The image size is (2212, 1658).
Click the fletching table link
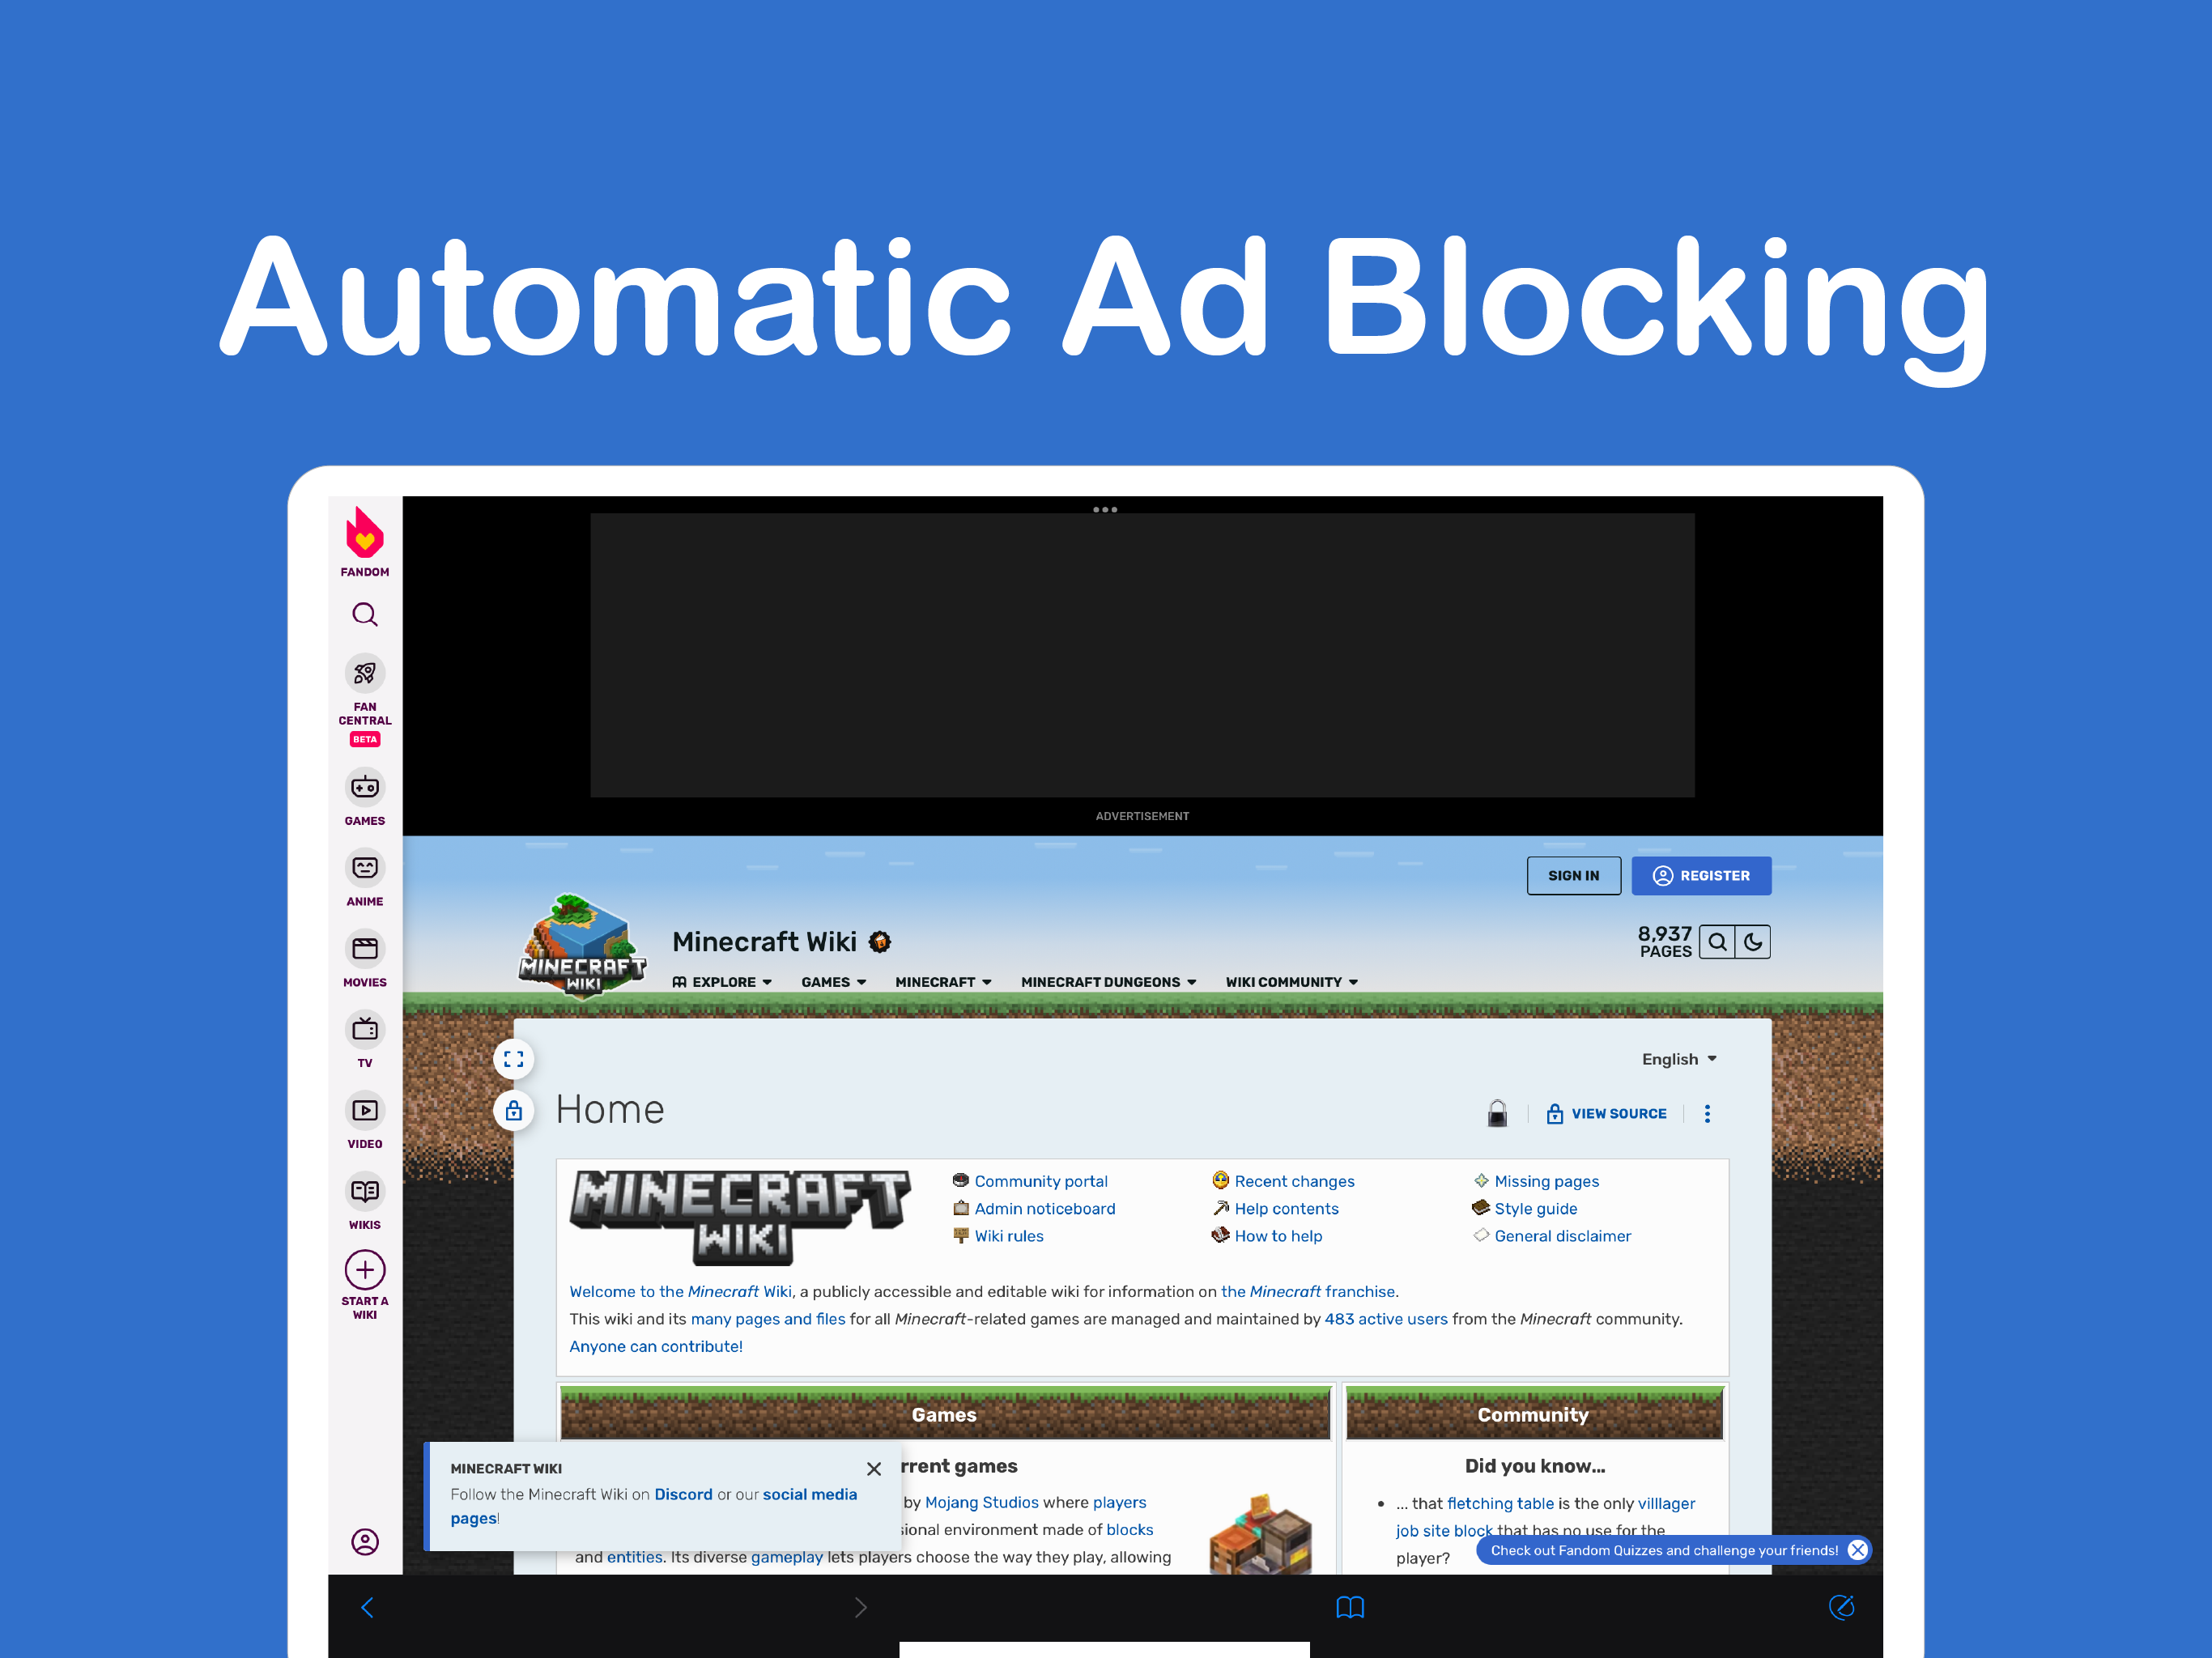pyautogui.click(x=1500, y=1504)
